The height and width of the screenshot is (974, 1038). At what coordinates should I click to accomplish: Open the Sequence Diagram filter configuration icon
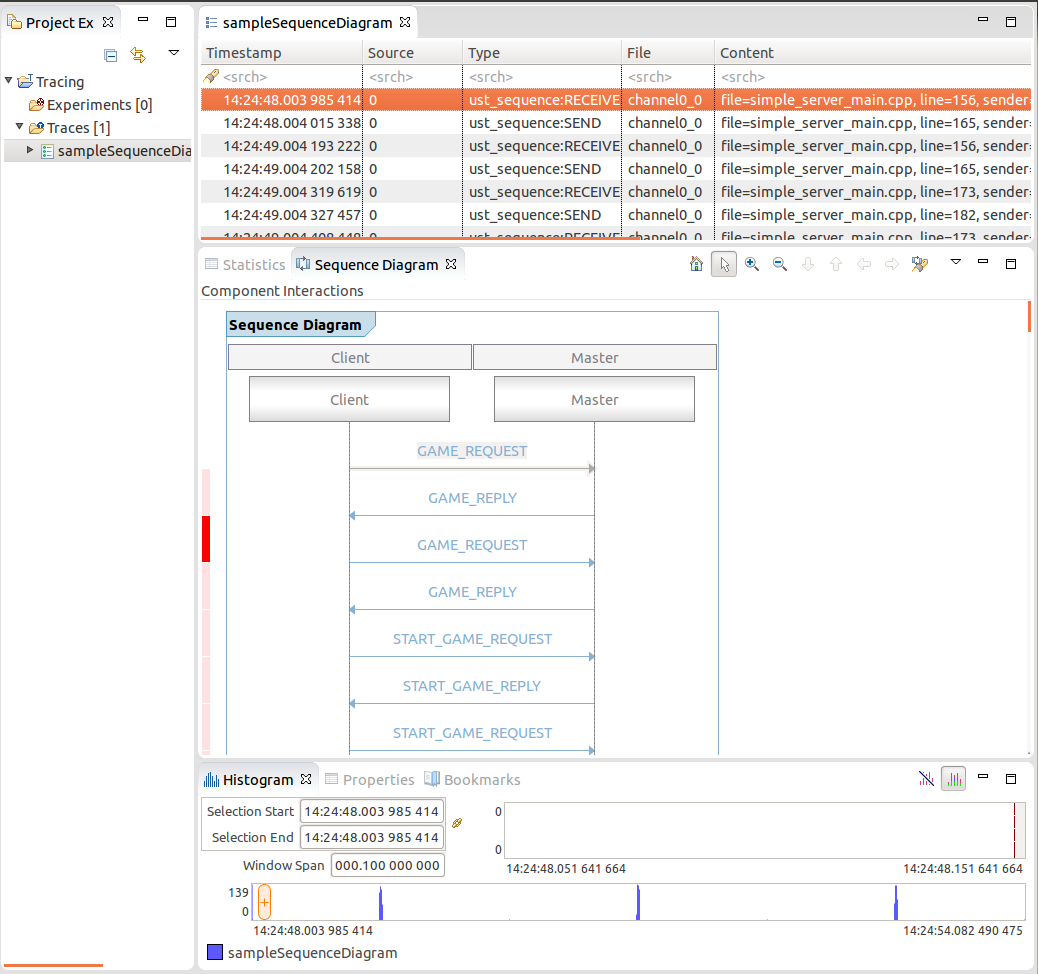[x=920, y=265]
